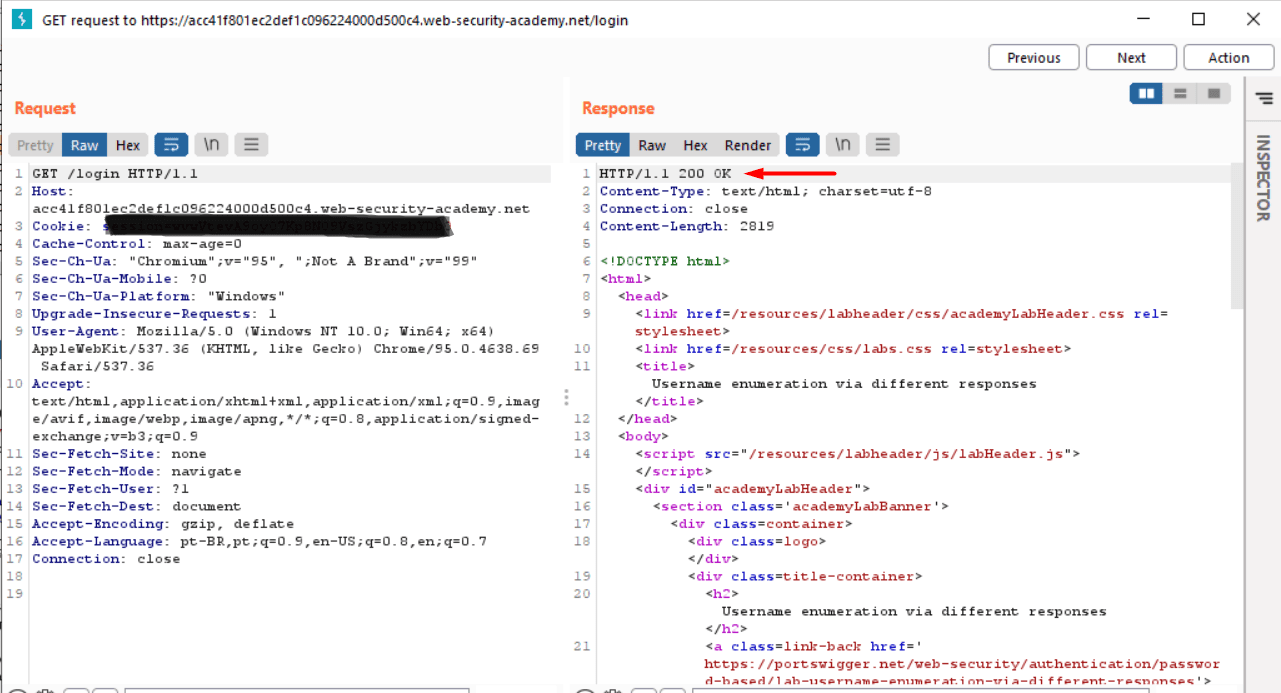Select the Pretty tab in Response pane

tap(603, 145)
